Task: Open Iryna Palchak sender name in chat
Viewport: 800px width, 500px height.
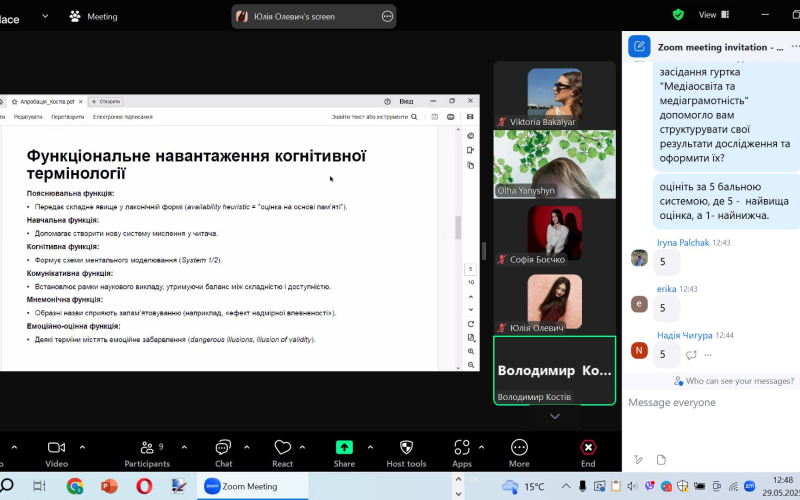Action: point(683,243)
